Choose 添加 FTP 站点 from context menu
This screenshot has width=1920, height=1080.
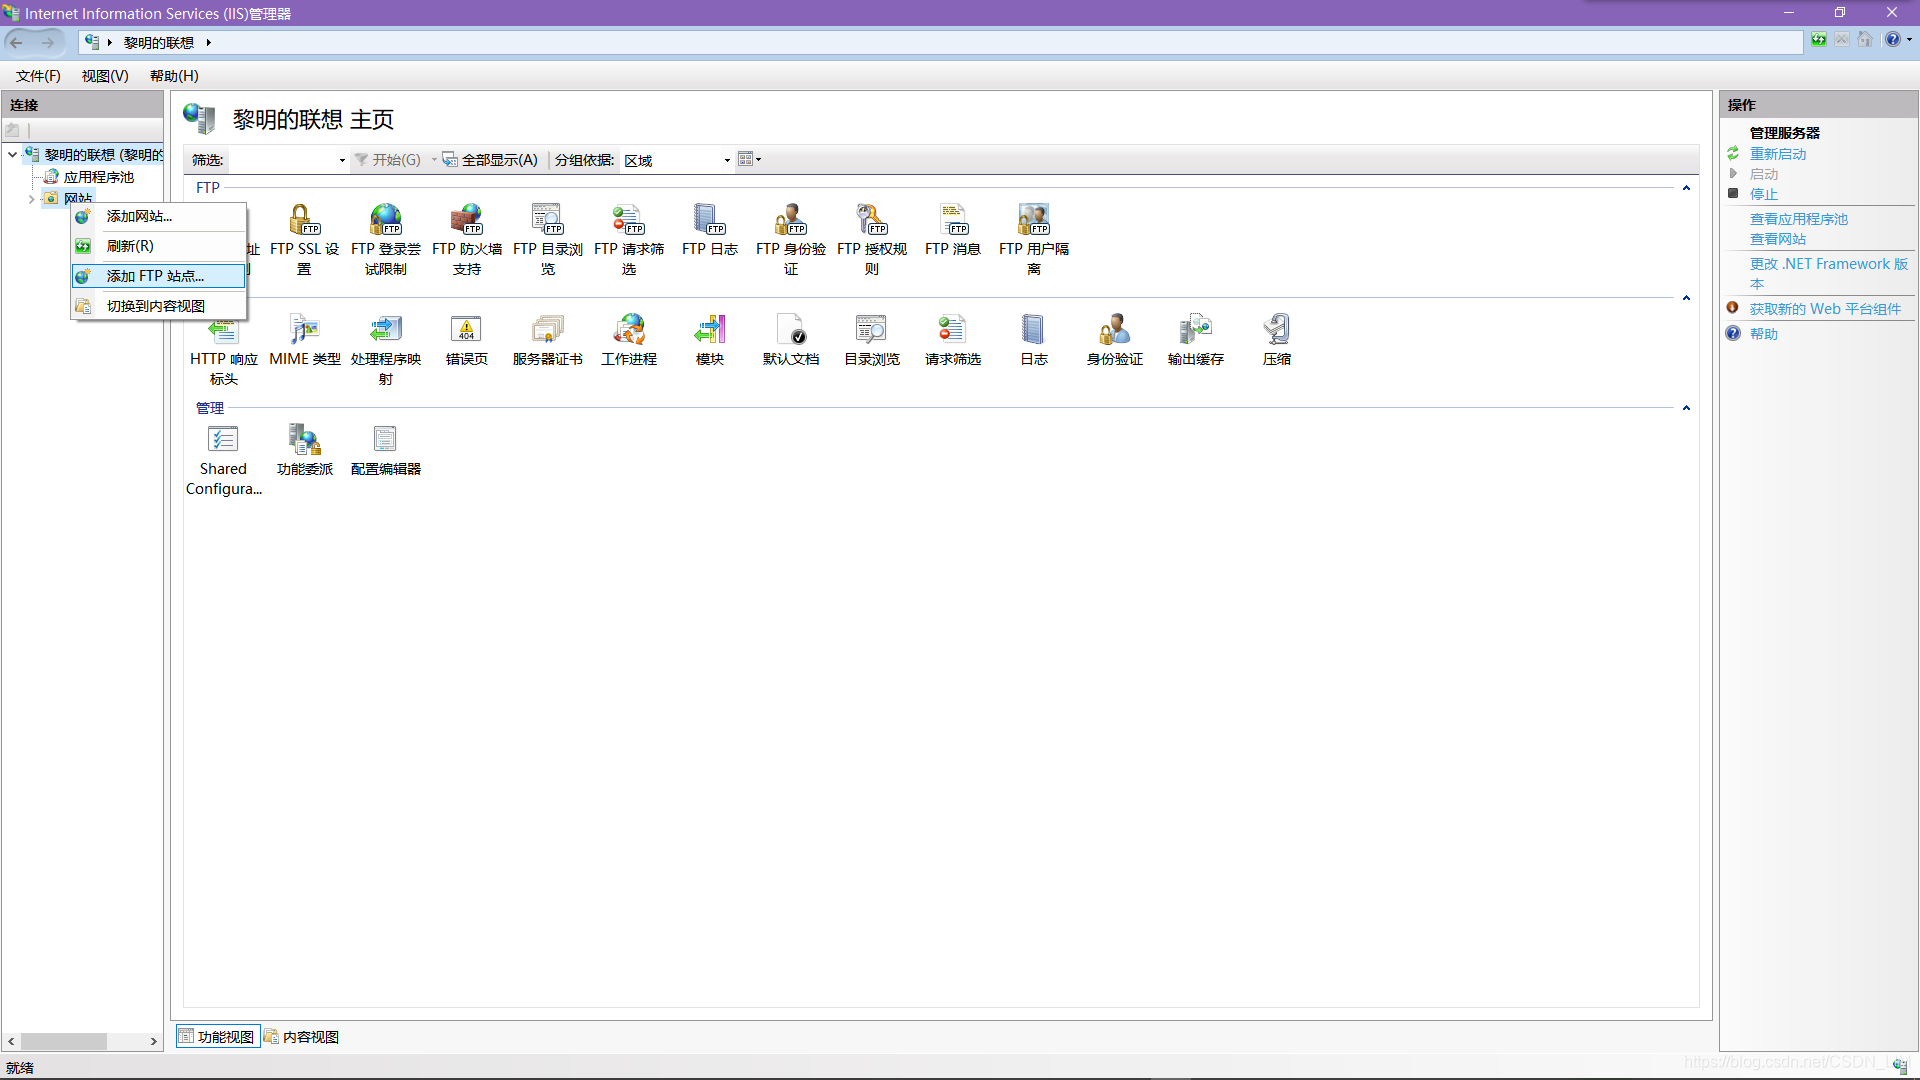tap(158, 276)
